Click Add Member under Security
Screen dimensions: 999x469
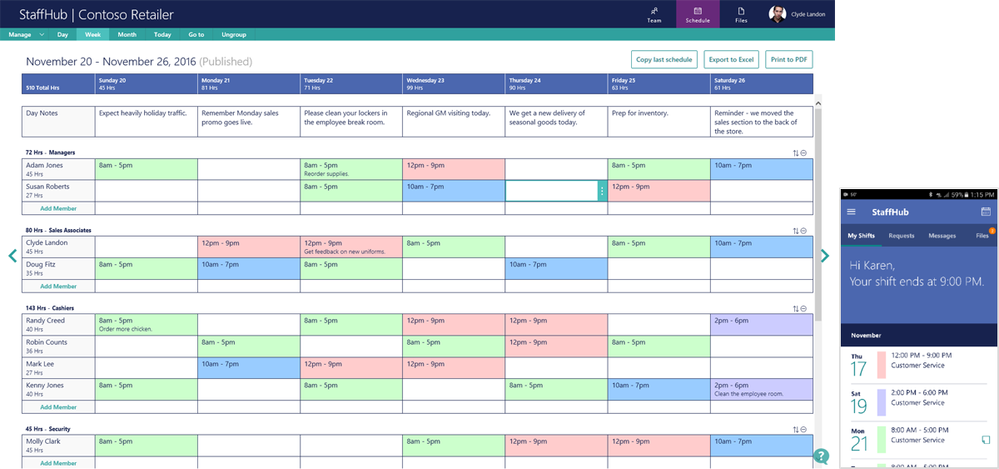[x=59, y=463]
